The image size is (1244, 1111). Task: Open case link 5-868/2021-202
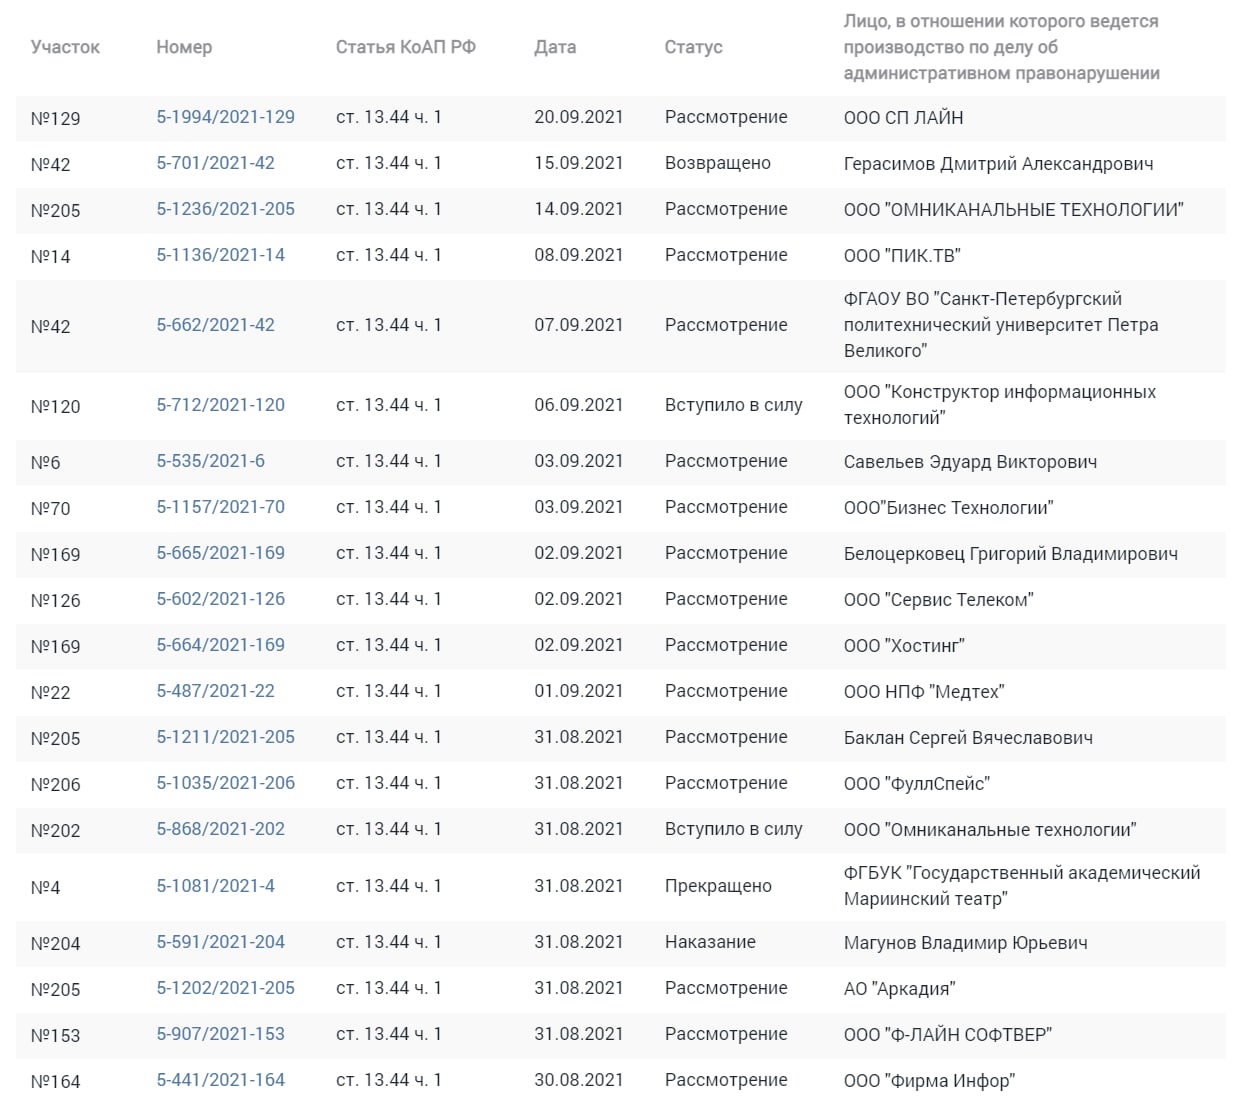tap(220, 829)
